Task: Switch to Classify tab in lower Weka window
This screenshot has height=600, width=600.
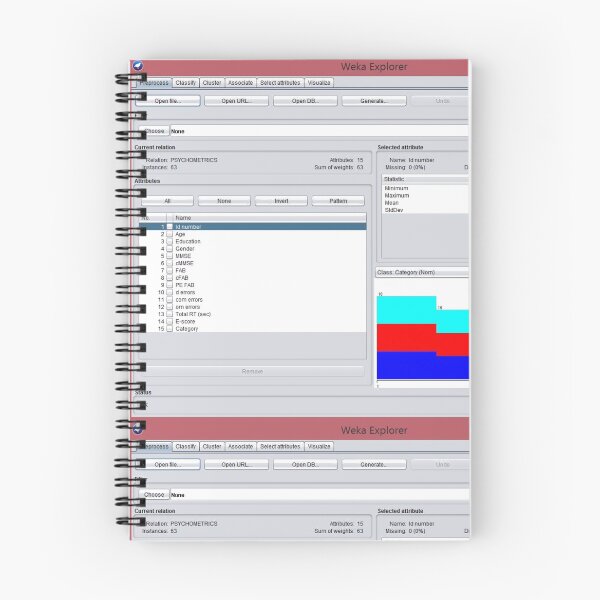Action: [186, 446]
